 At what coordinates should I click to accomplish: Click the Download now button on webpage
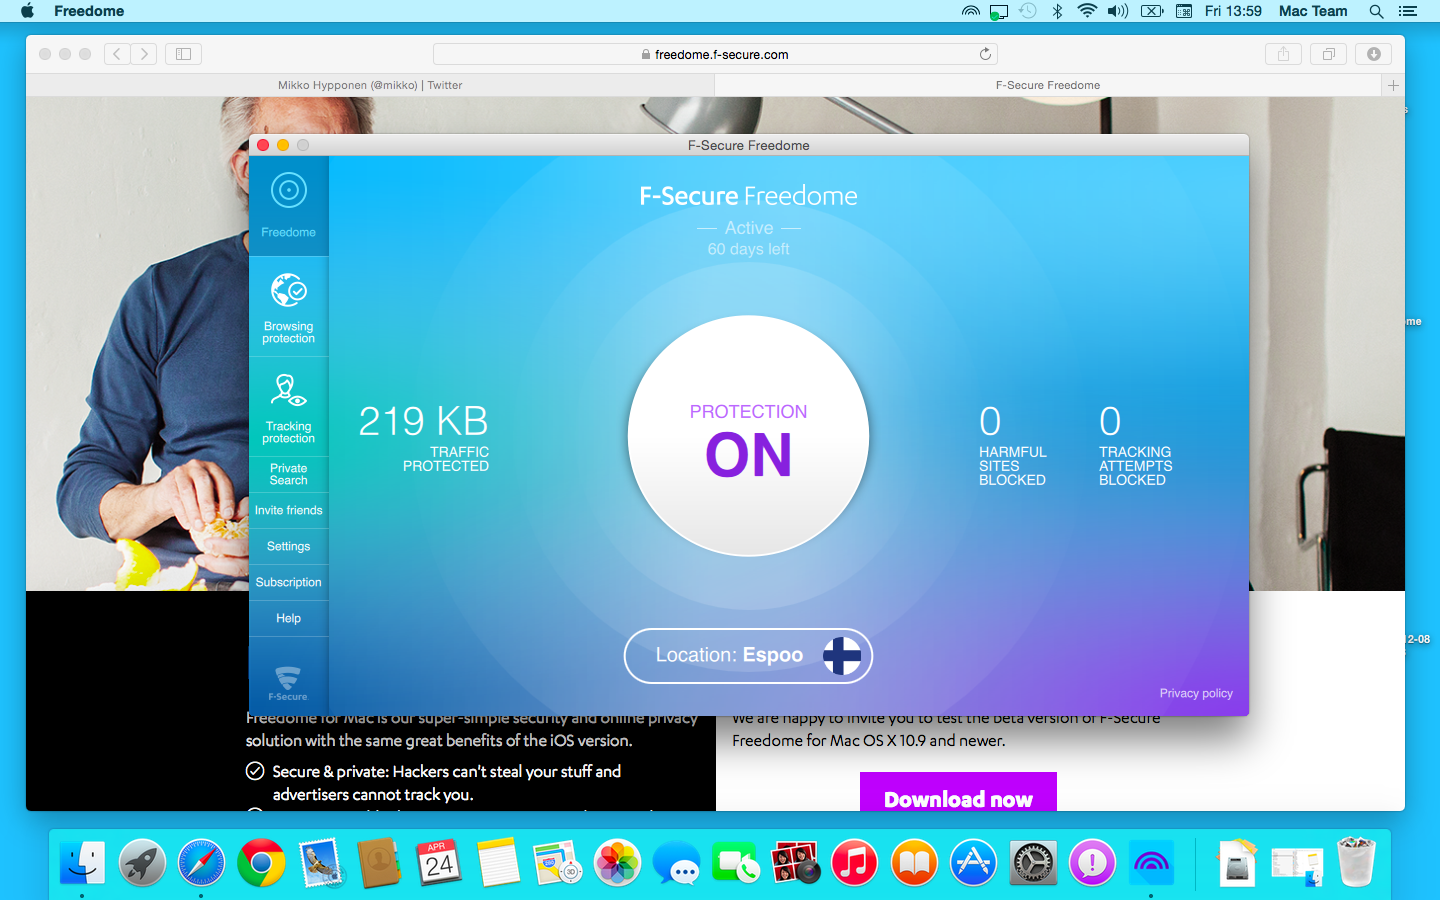click(958, 792)
